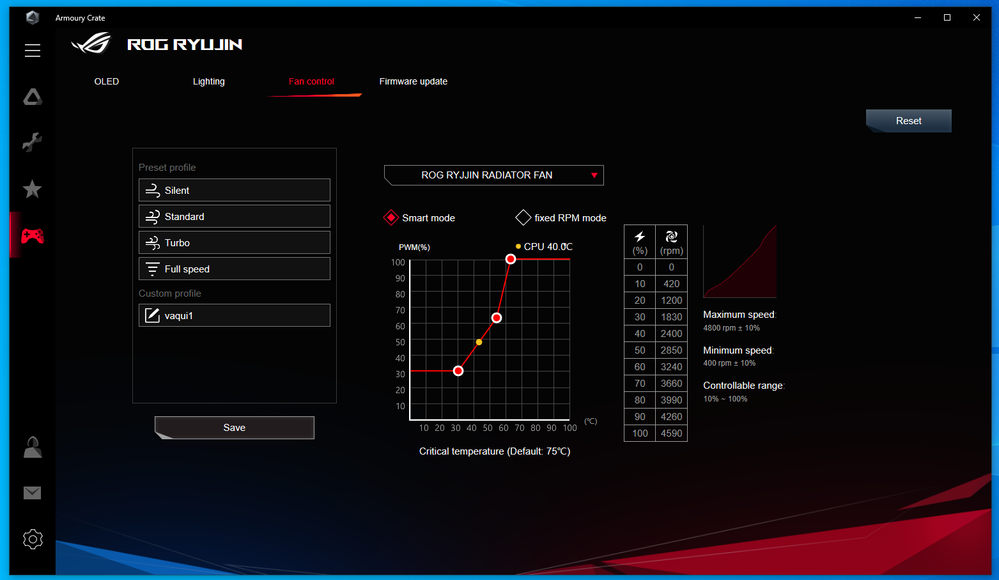Image resolution: width=999 pixels, height=580 pixels.
Task: Click the Preset profile heading
Action: pyautogui.click(x=167, y=167)
